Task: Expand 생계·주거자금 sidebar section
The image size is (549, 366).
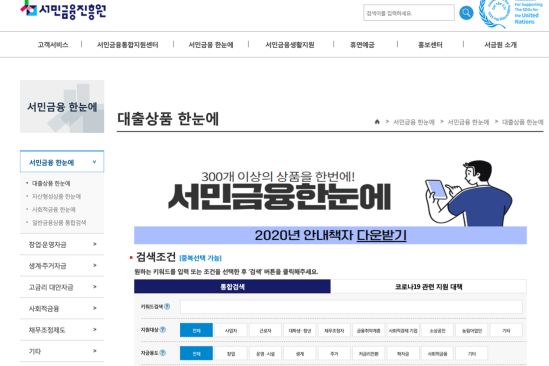Action: click(x=62, y=266)
